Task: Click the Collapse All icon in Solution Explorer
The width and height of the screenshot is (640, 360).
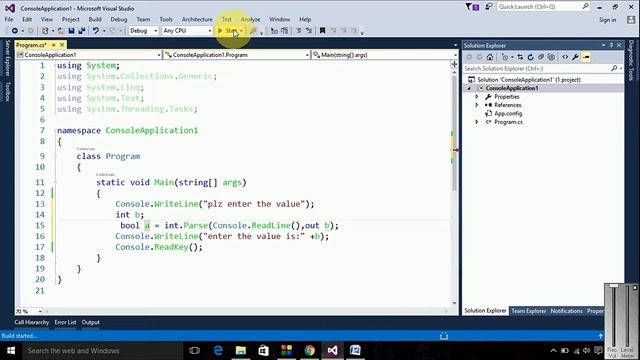Action: pos(541,57)
